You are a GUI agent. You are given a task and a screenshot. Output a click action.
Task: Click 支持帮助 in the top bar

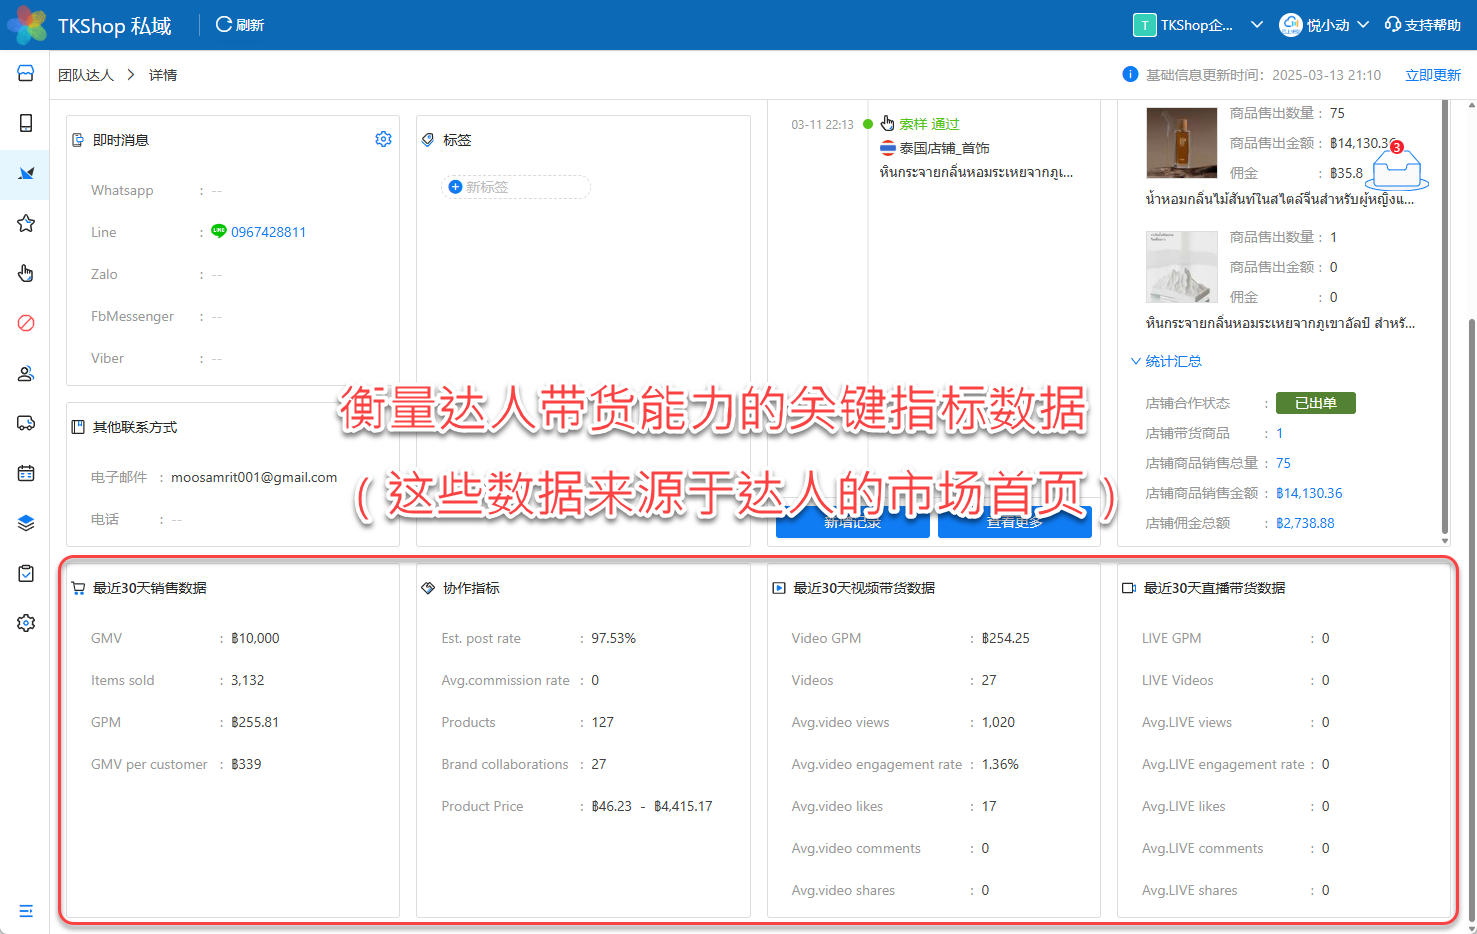(x=1422, y=25)
